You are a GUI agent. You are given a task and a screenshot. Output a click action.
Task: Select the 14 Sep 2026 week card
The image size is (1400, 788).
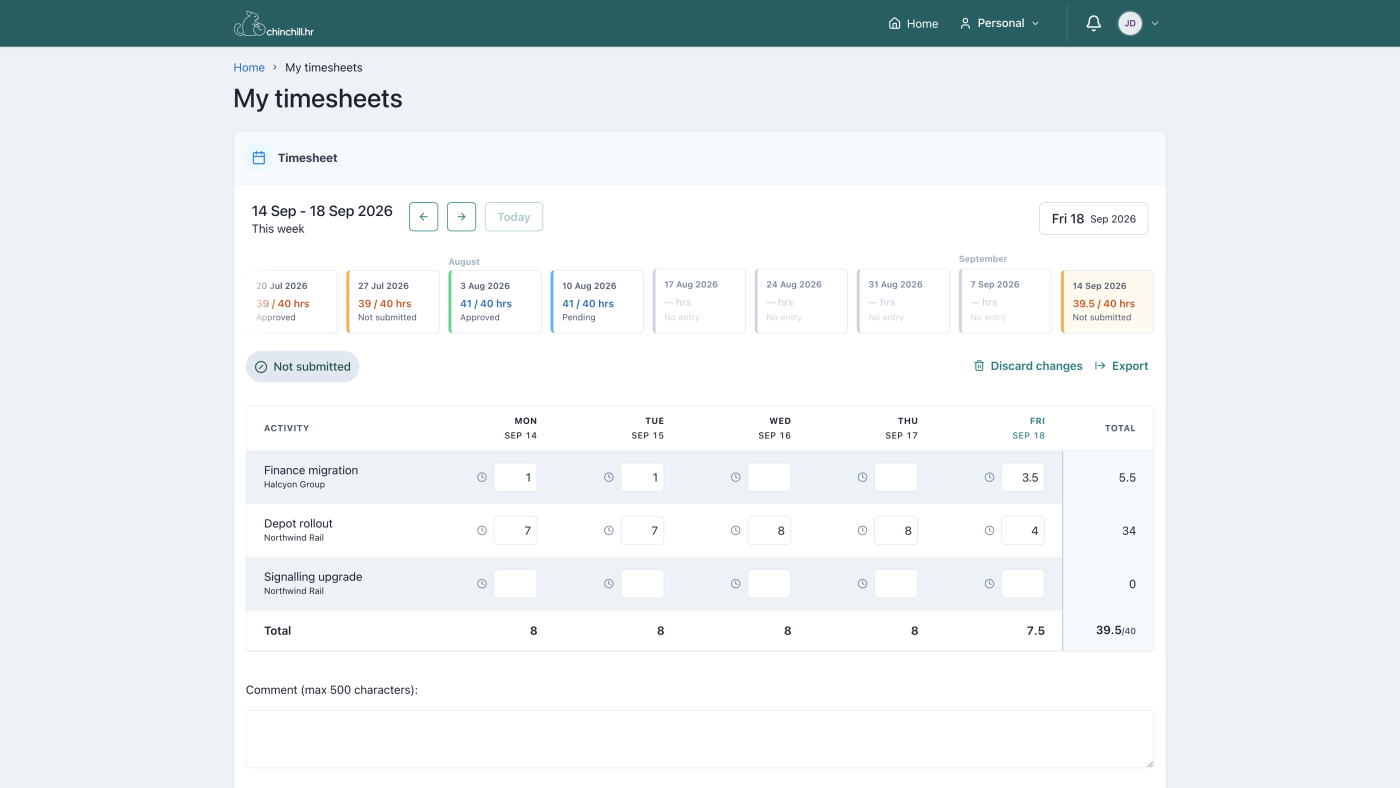tap(1107, 301)
